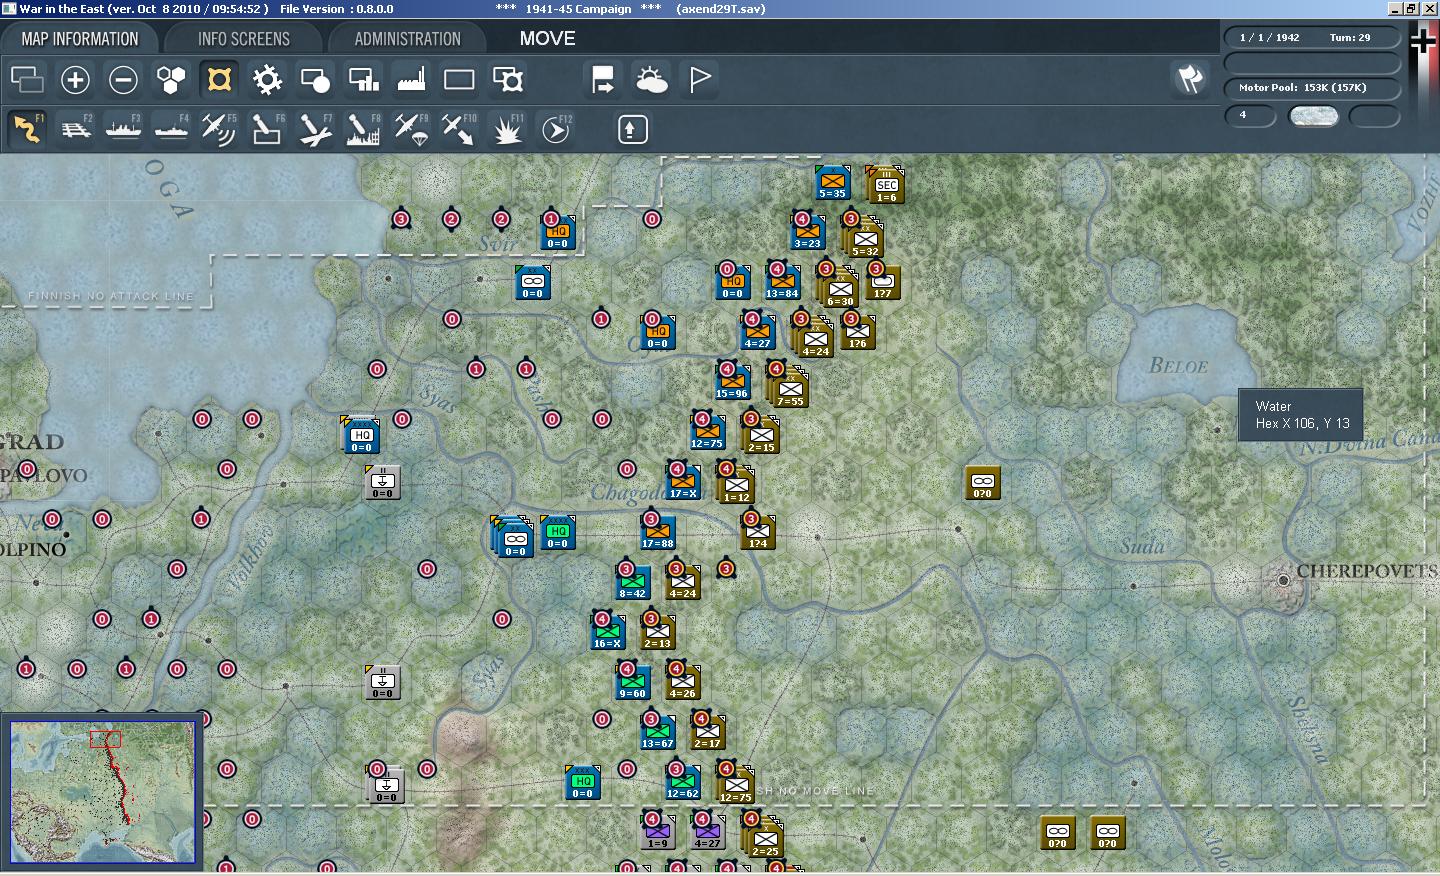Select the blue 13=84 unit counter
The width and height of the screenshot is (1440, 876).
[782, 282]
